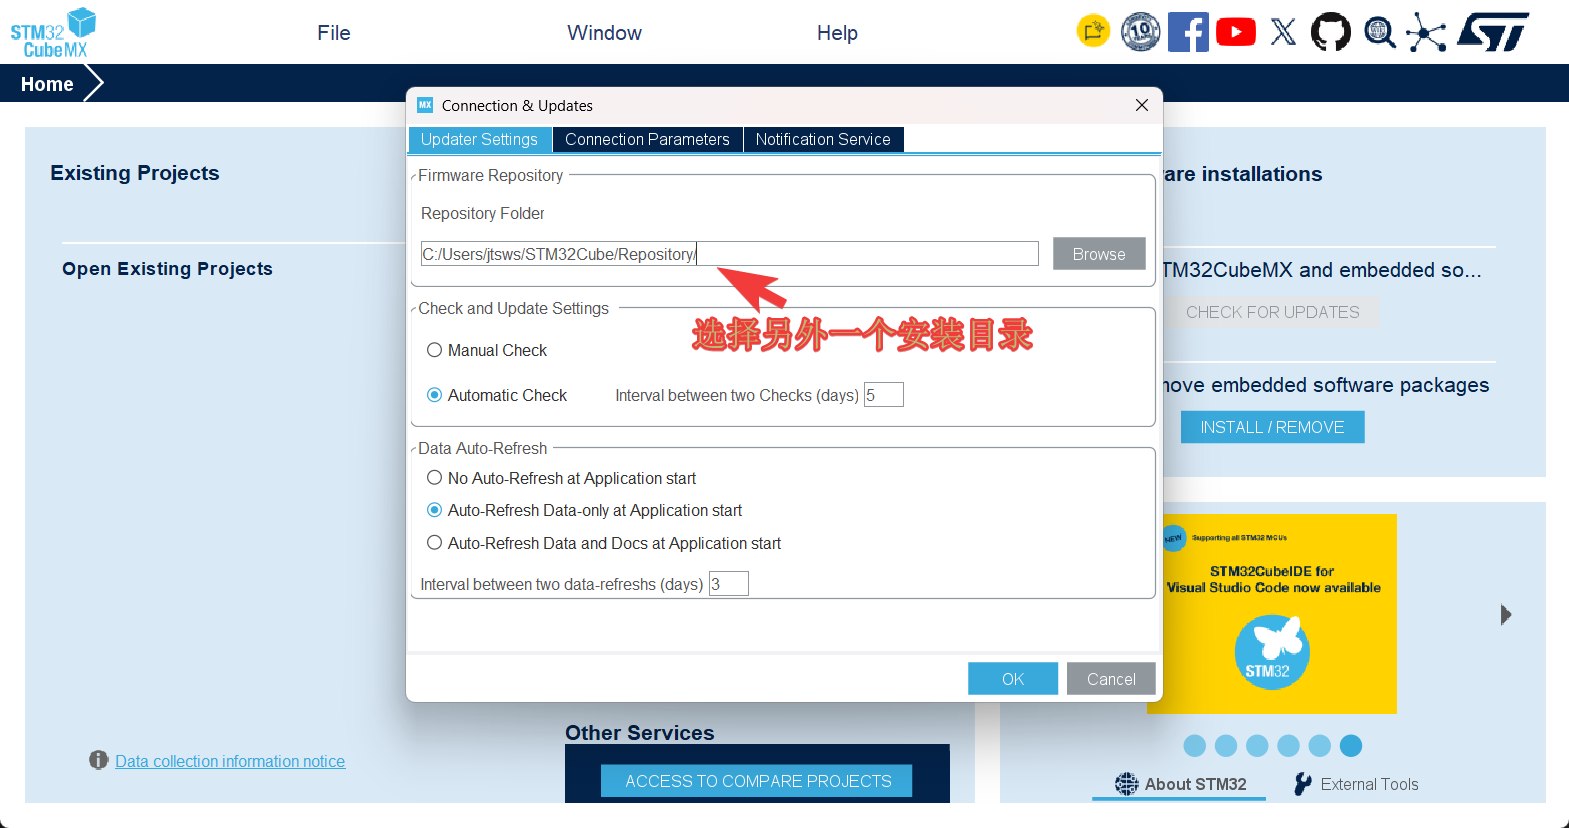Open the Window menu
Viewport: 1569px width, 828px height.
point(604,33)
